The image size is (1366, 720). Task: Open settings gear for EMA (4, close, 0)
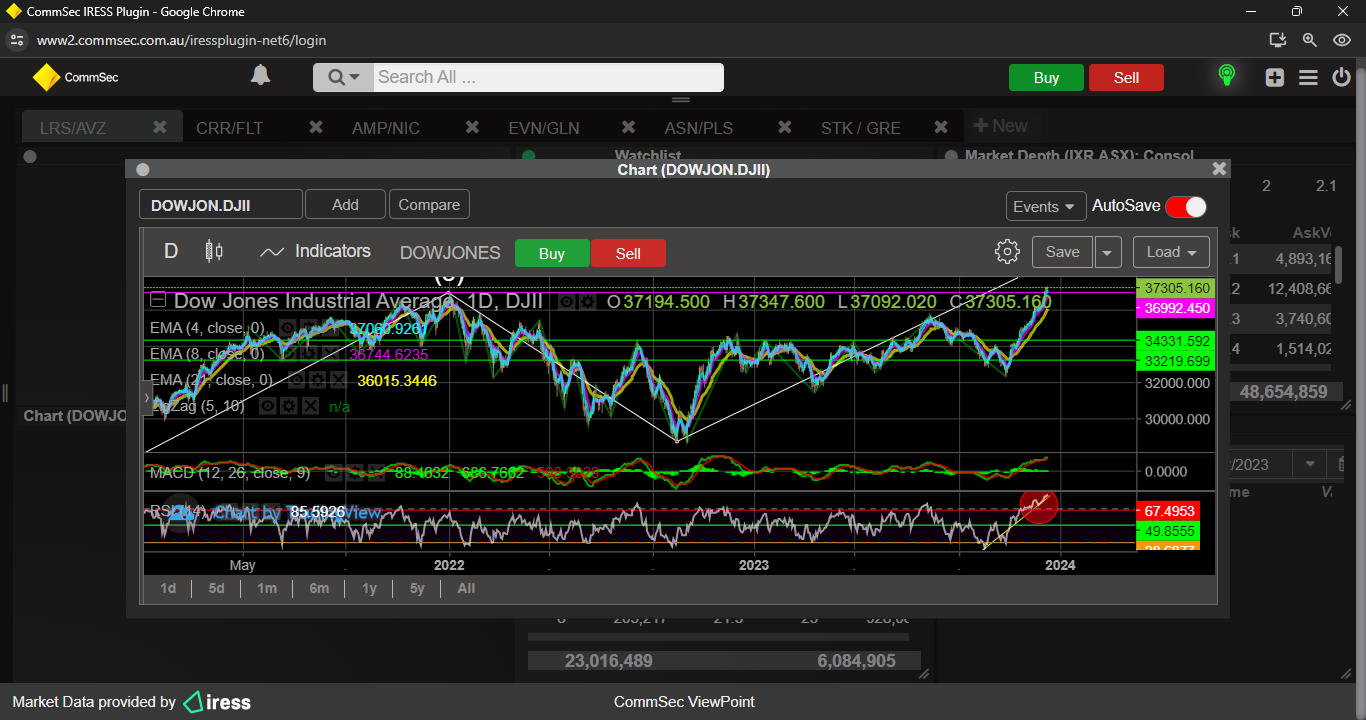(307, 328)
